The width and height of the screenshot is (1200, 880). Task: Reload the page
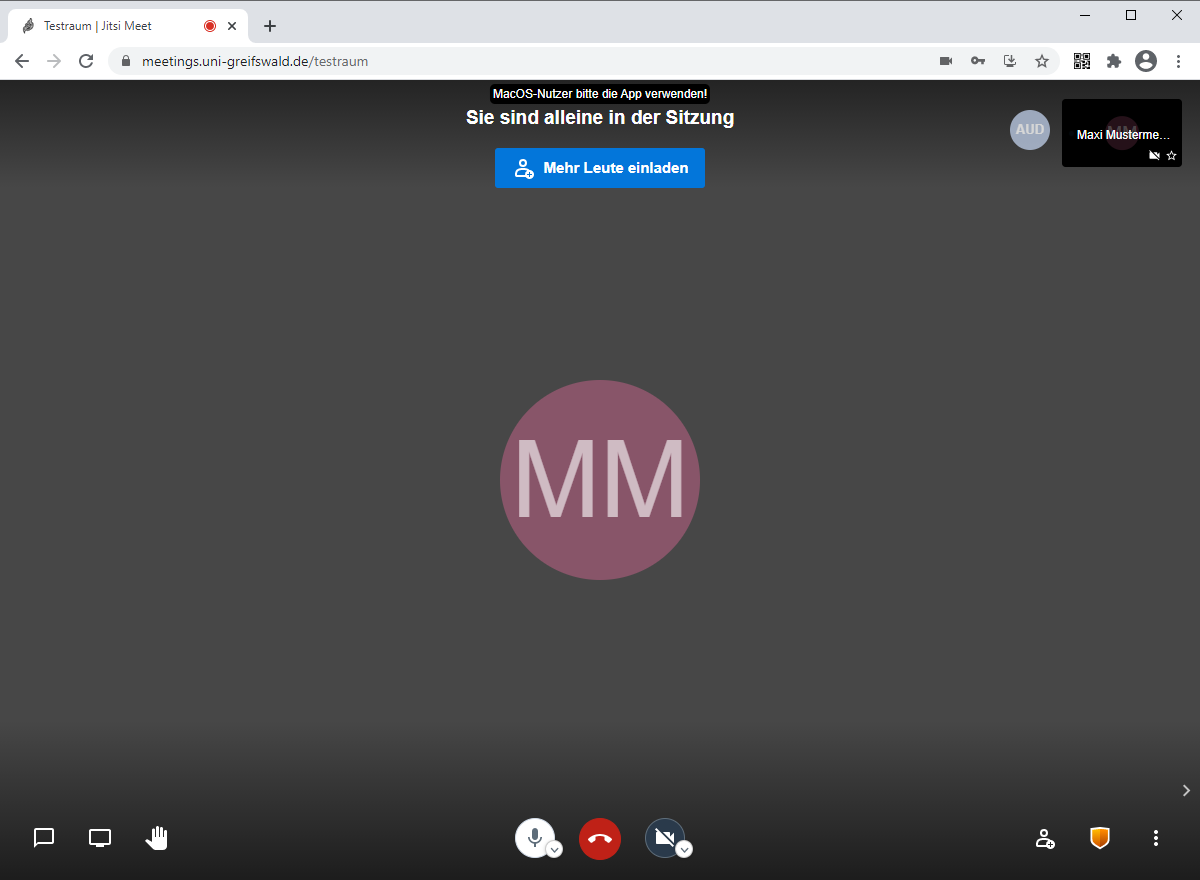(x=86, y=61)
